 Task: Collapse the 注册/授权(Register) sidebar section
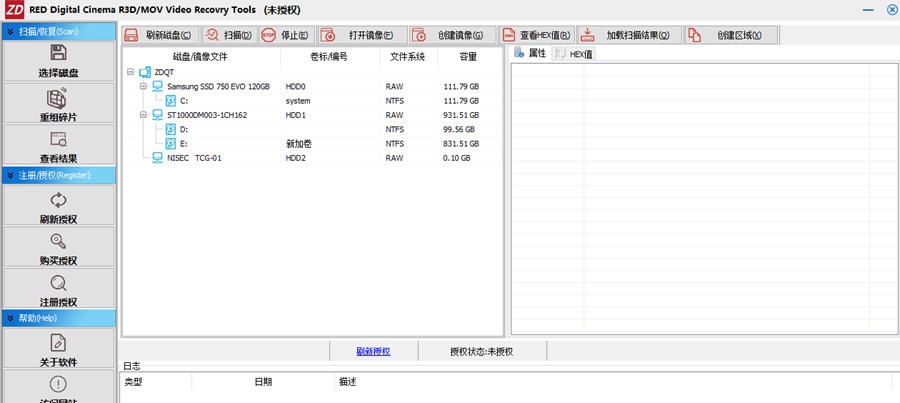(x=10, y=175)
